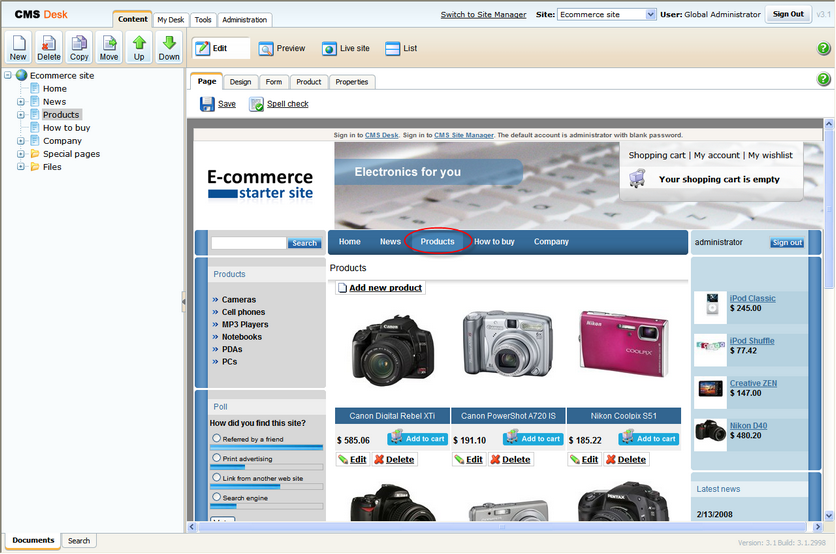This screenshot has width=836, height=554.
Task: Edit the Canon Digital Rebel XTi product
Action: [352, 460]
